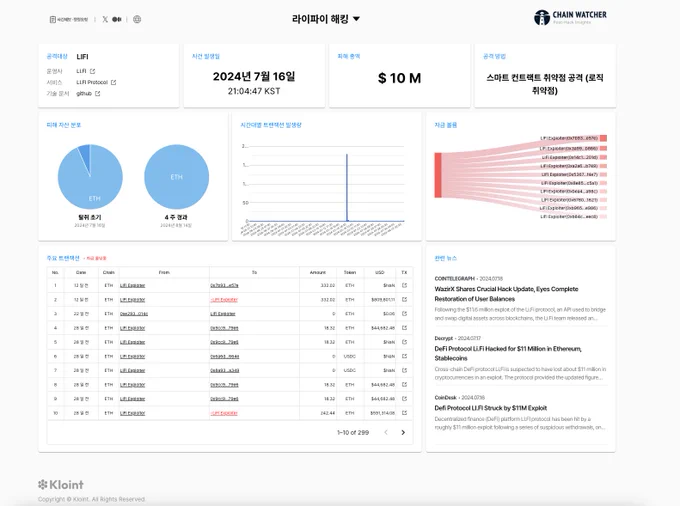The height and width of the screenshot is (506, 680).
Task: Click To Lifi Exploiter link in row 3
Action: [x=222, y=313]
